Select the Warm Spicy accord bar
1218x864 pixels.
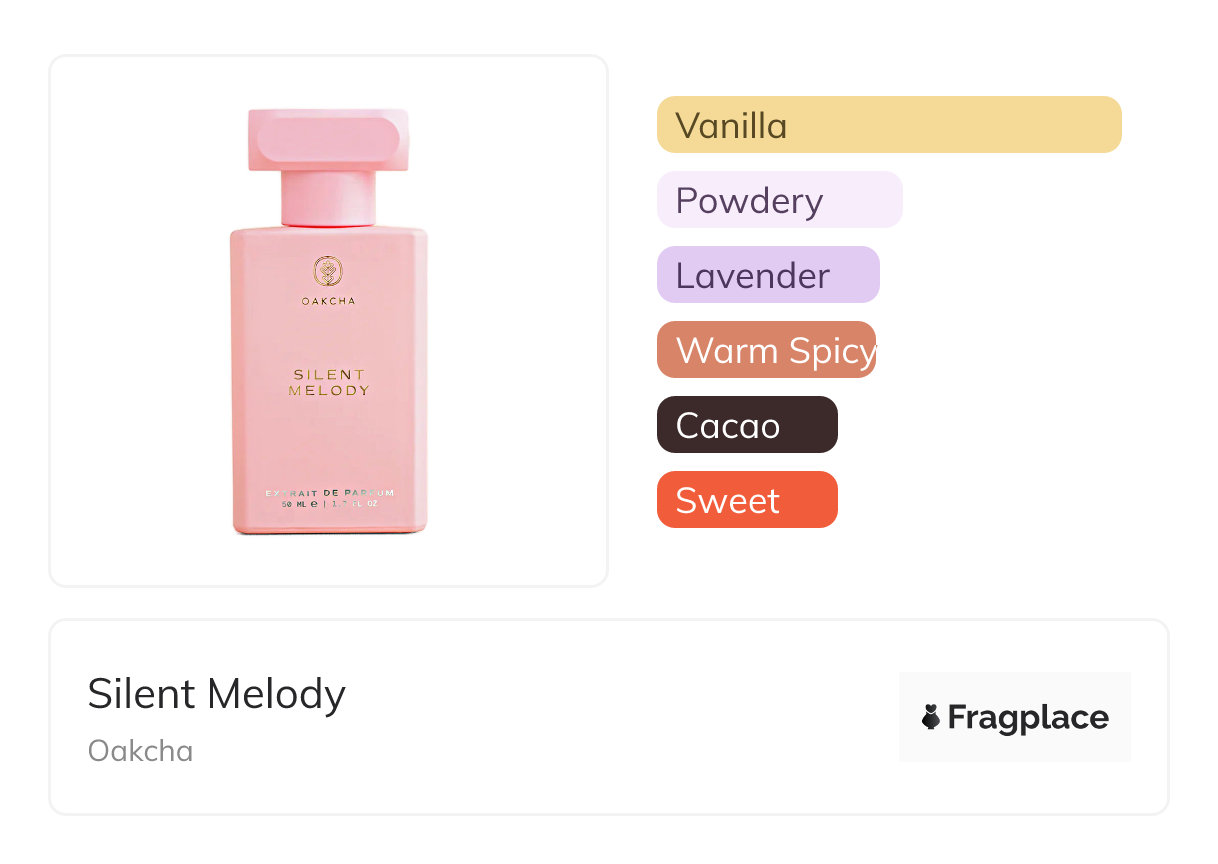pyautogui.click(x=766, y=350)
